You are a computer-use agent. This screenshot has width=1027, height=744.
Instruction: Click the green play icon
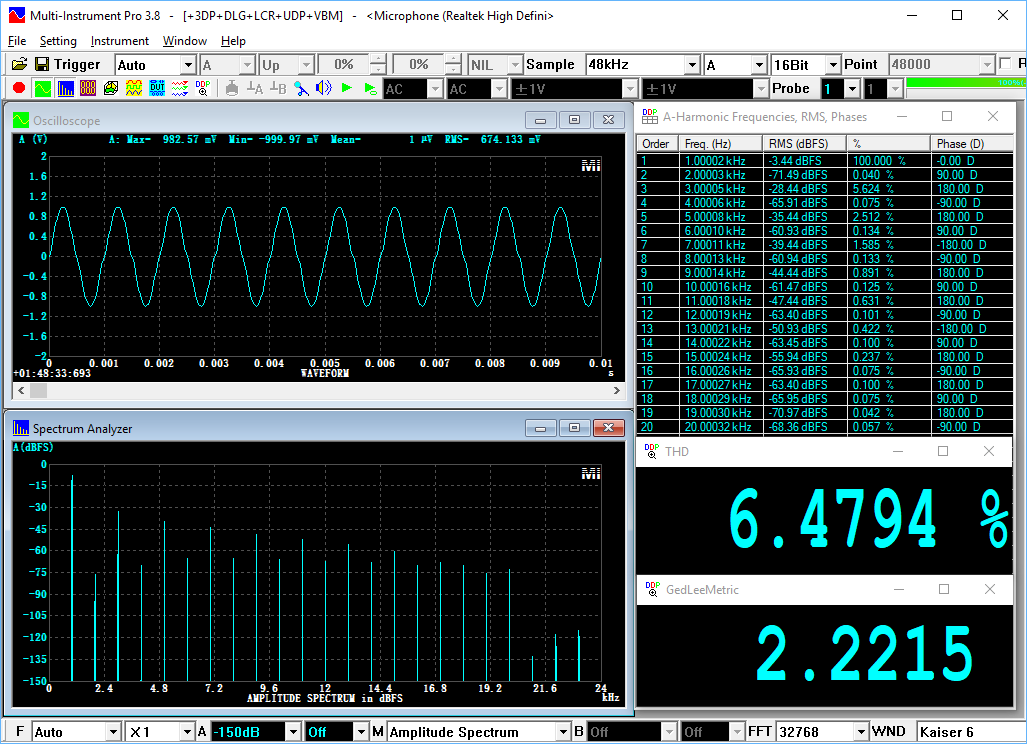point(346,88)
